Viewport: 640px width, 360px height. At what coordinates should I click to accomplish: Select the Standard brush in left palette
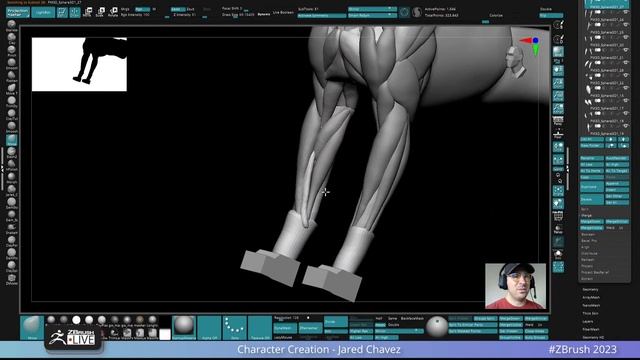pyautogui.click(x=11, y=24)
